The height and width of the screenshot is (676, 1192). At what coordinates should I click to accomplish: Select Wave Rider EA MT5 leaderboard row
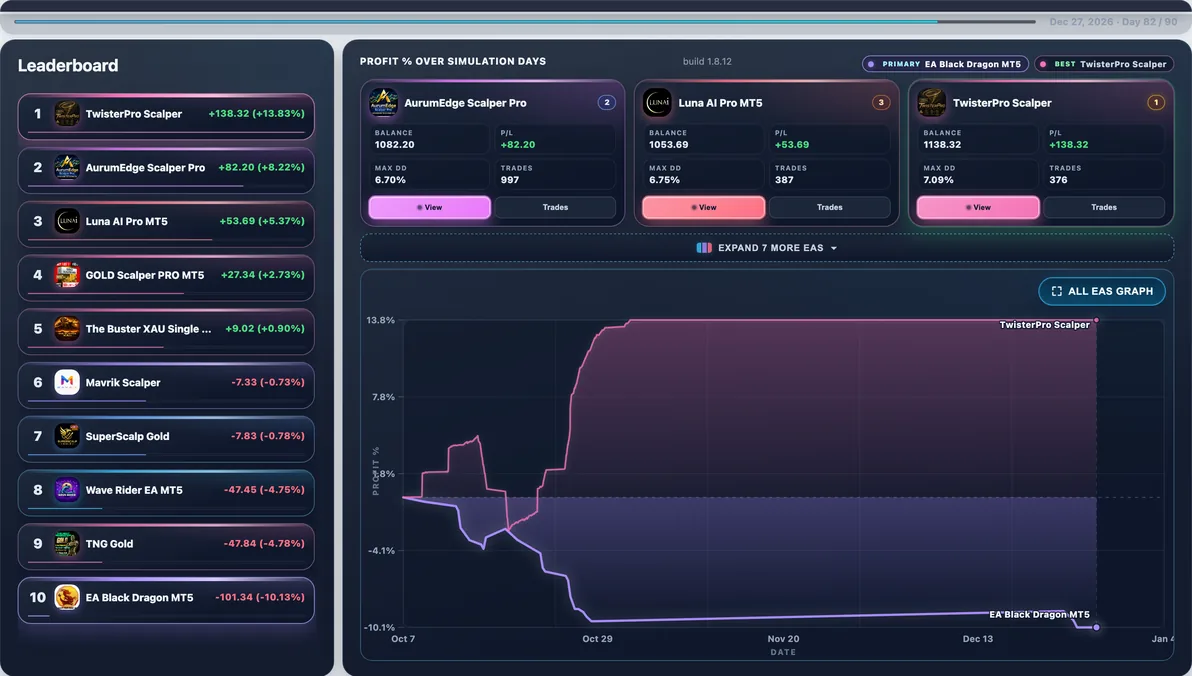[x=166, y=493]
